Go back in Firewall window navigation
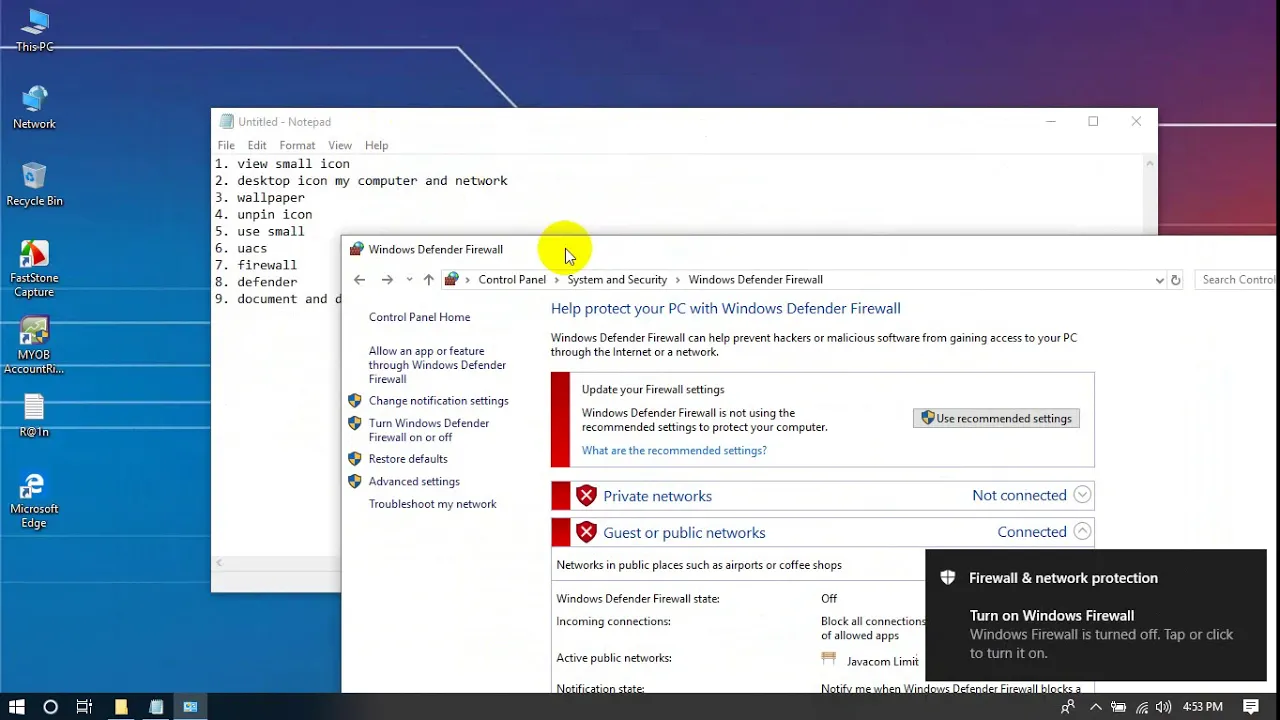Screen dimensions: 1280x720 pos(360,280)
